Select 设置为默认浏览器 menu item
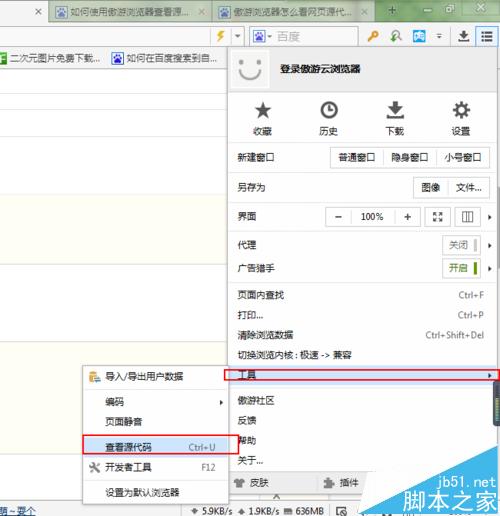 [156, 492]
